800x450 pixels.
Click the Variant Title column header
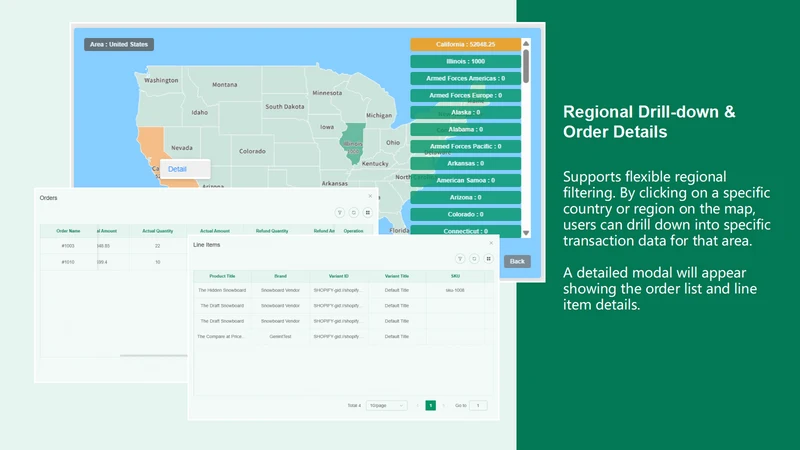(396, 276)
